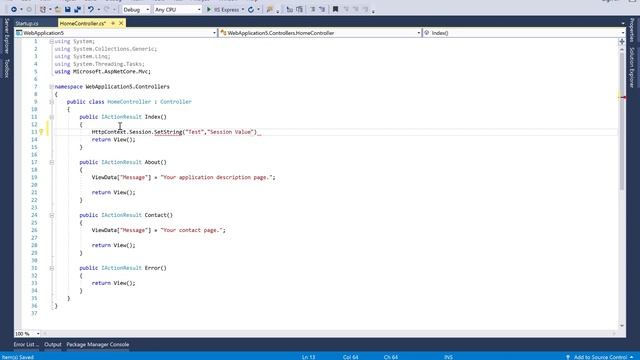Open the Output panel tab
Viewport: 640px width, 360px height.
[53, 344]
